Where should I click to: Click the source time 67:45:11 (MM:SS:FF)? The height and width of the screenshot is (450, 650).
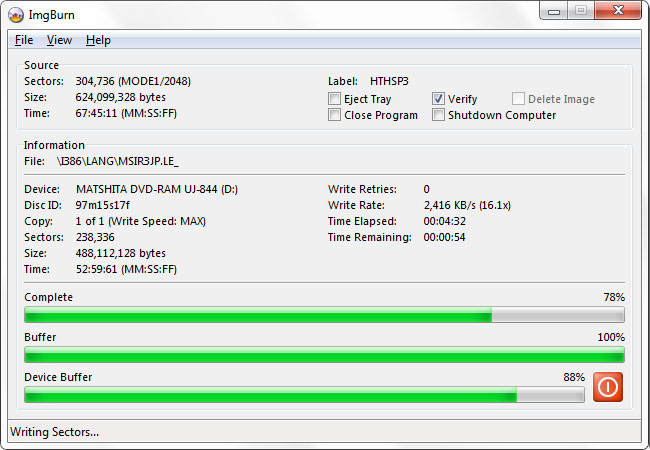point(126,114)
